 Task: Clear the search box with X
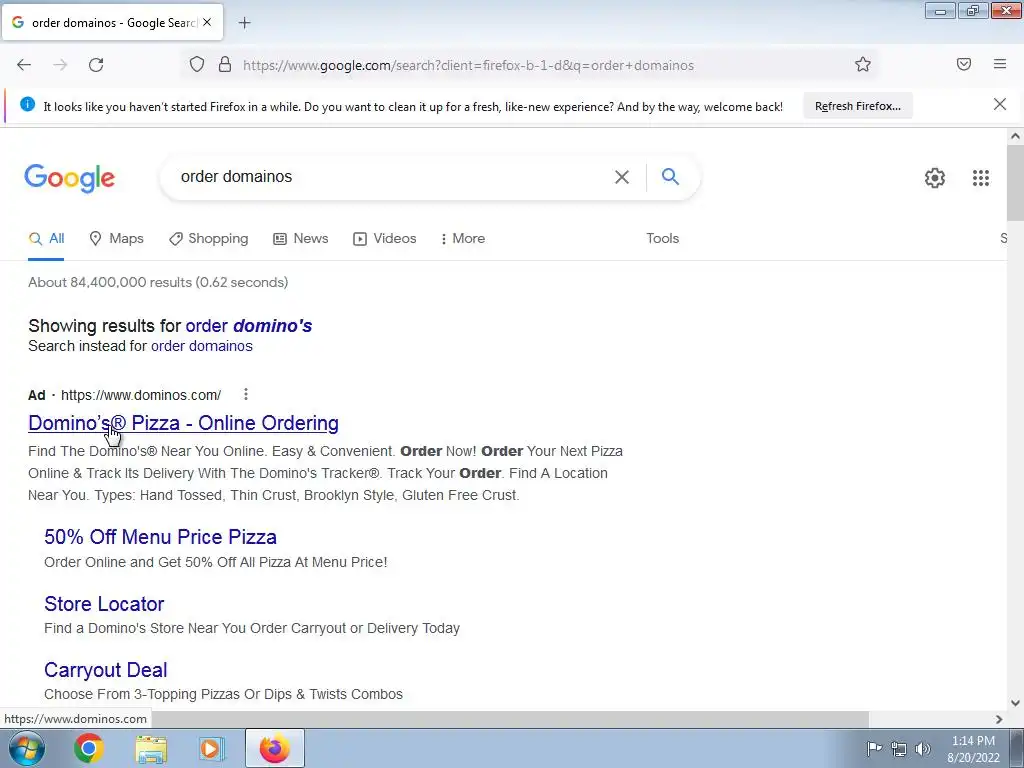click(x=622, y=177)
